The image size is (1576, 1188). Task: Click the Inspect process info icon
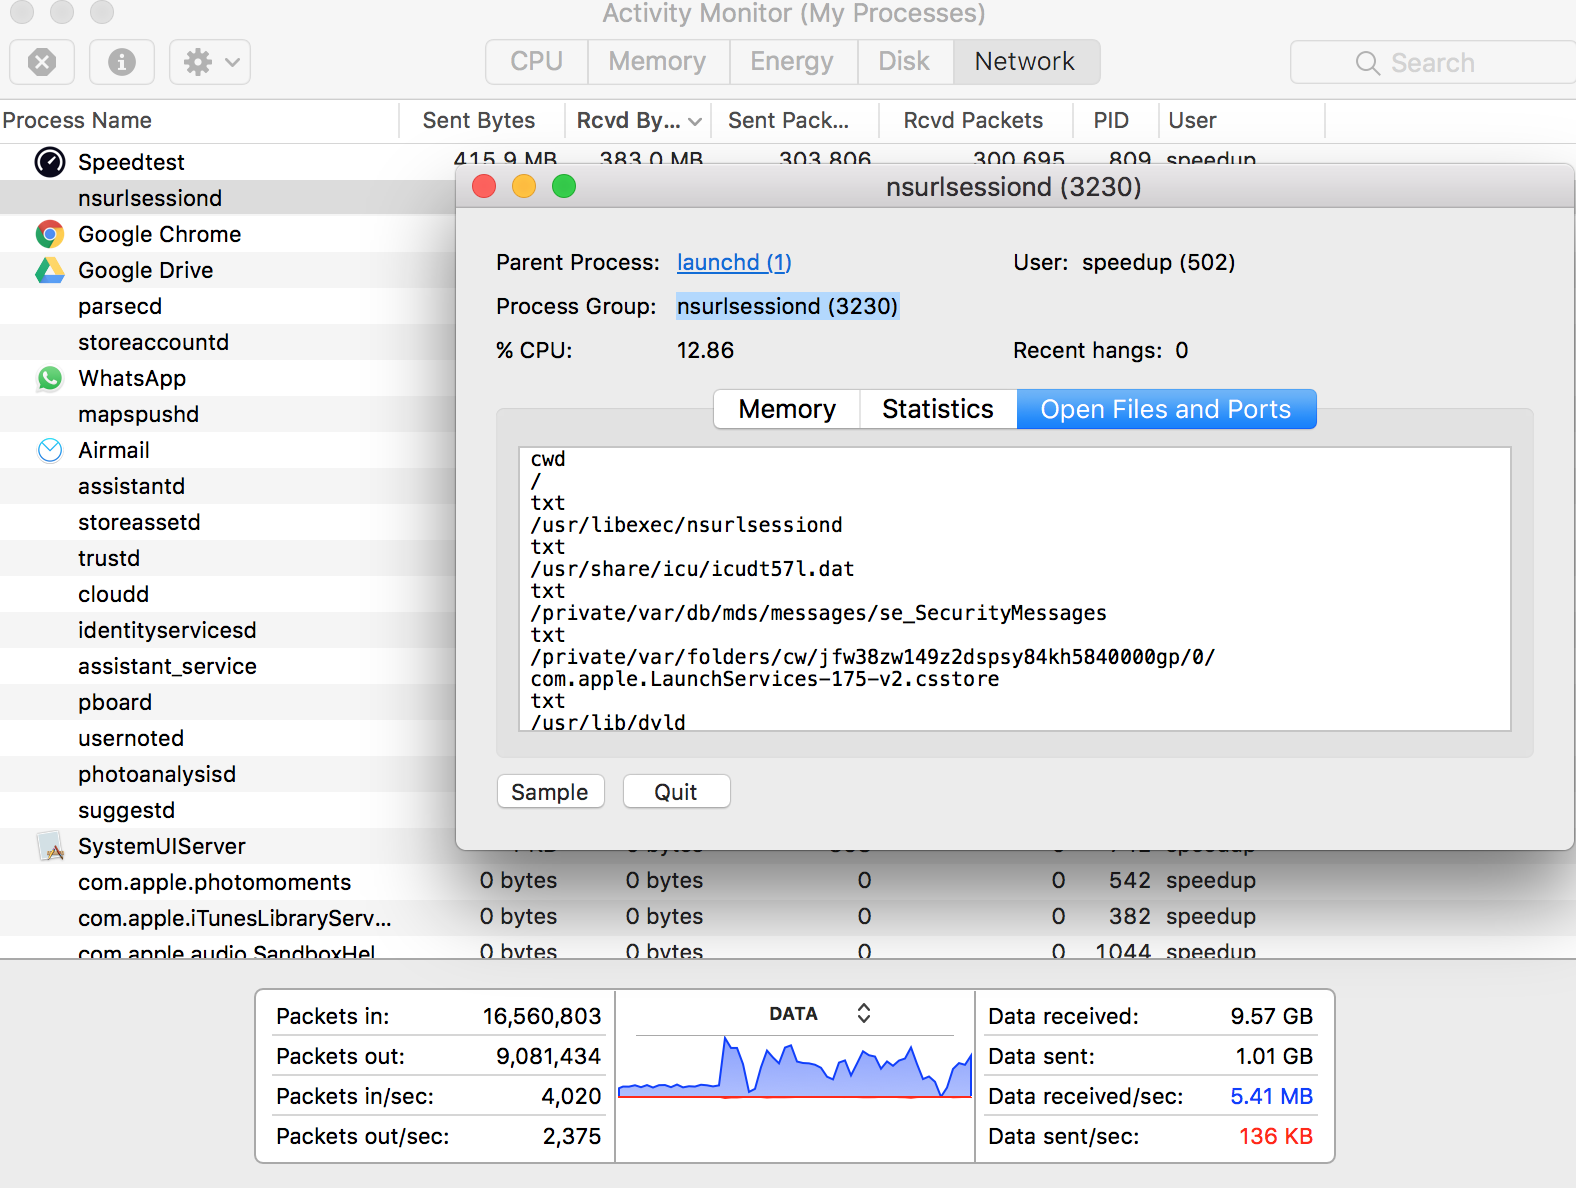(122, 62)
